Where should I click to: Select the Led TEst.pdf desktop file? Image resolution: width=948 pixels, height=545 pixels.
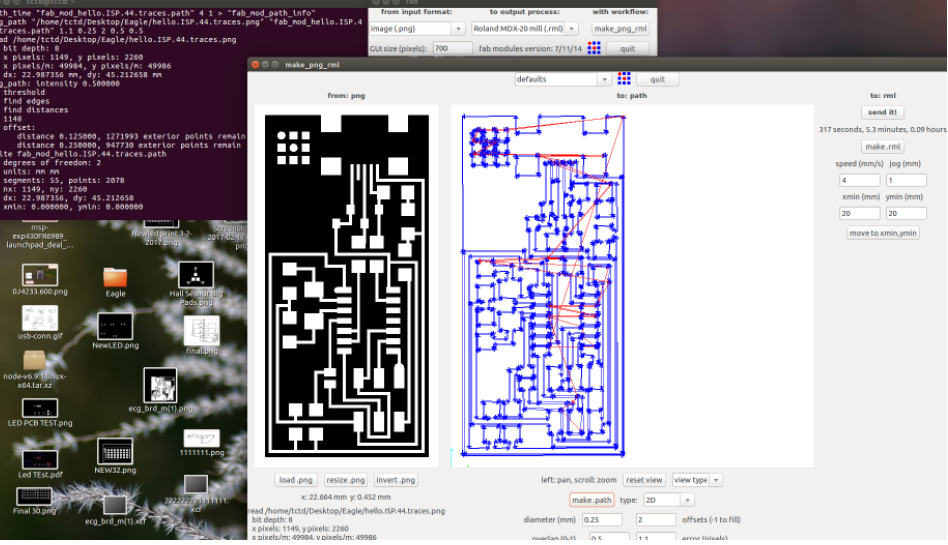pyautogui.click(x=40, y=465)
